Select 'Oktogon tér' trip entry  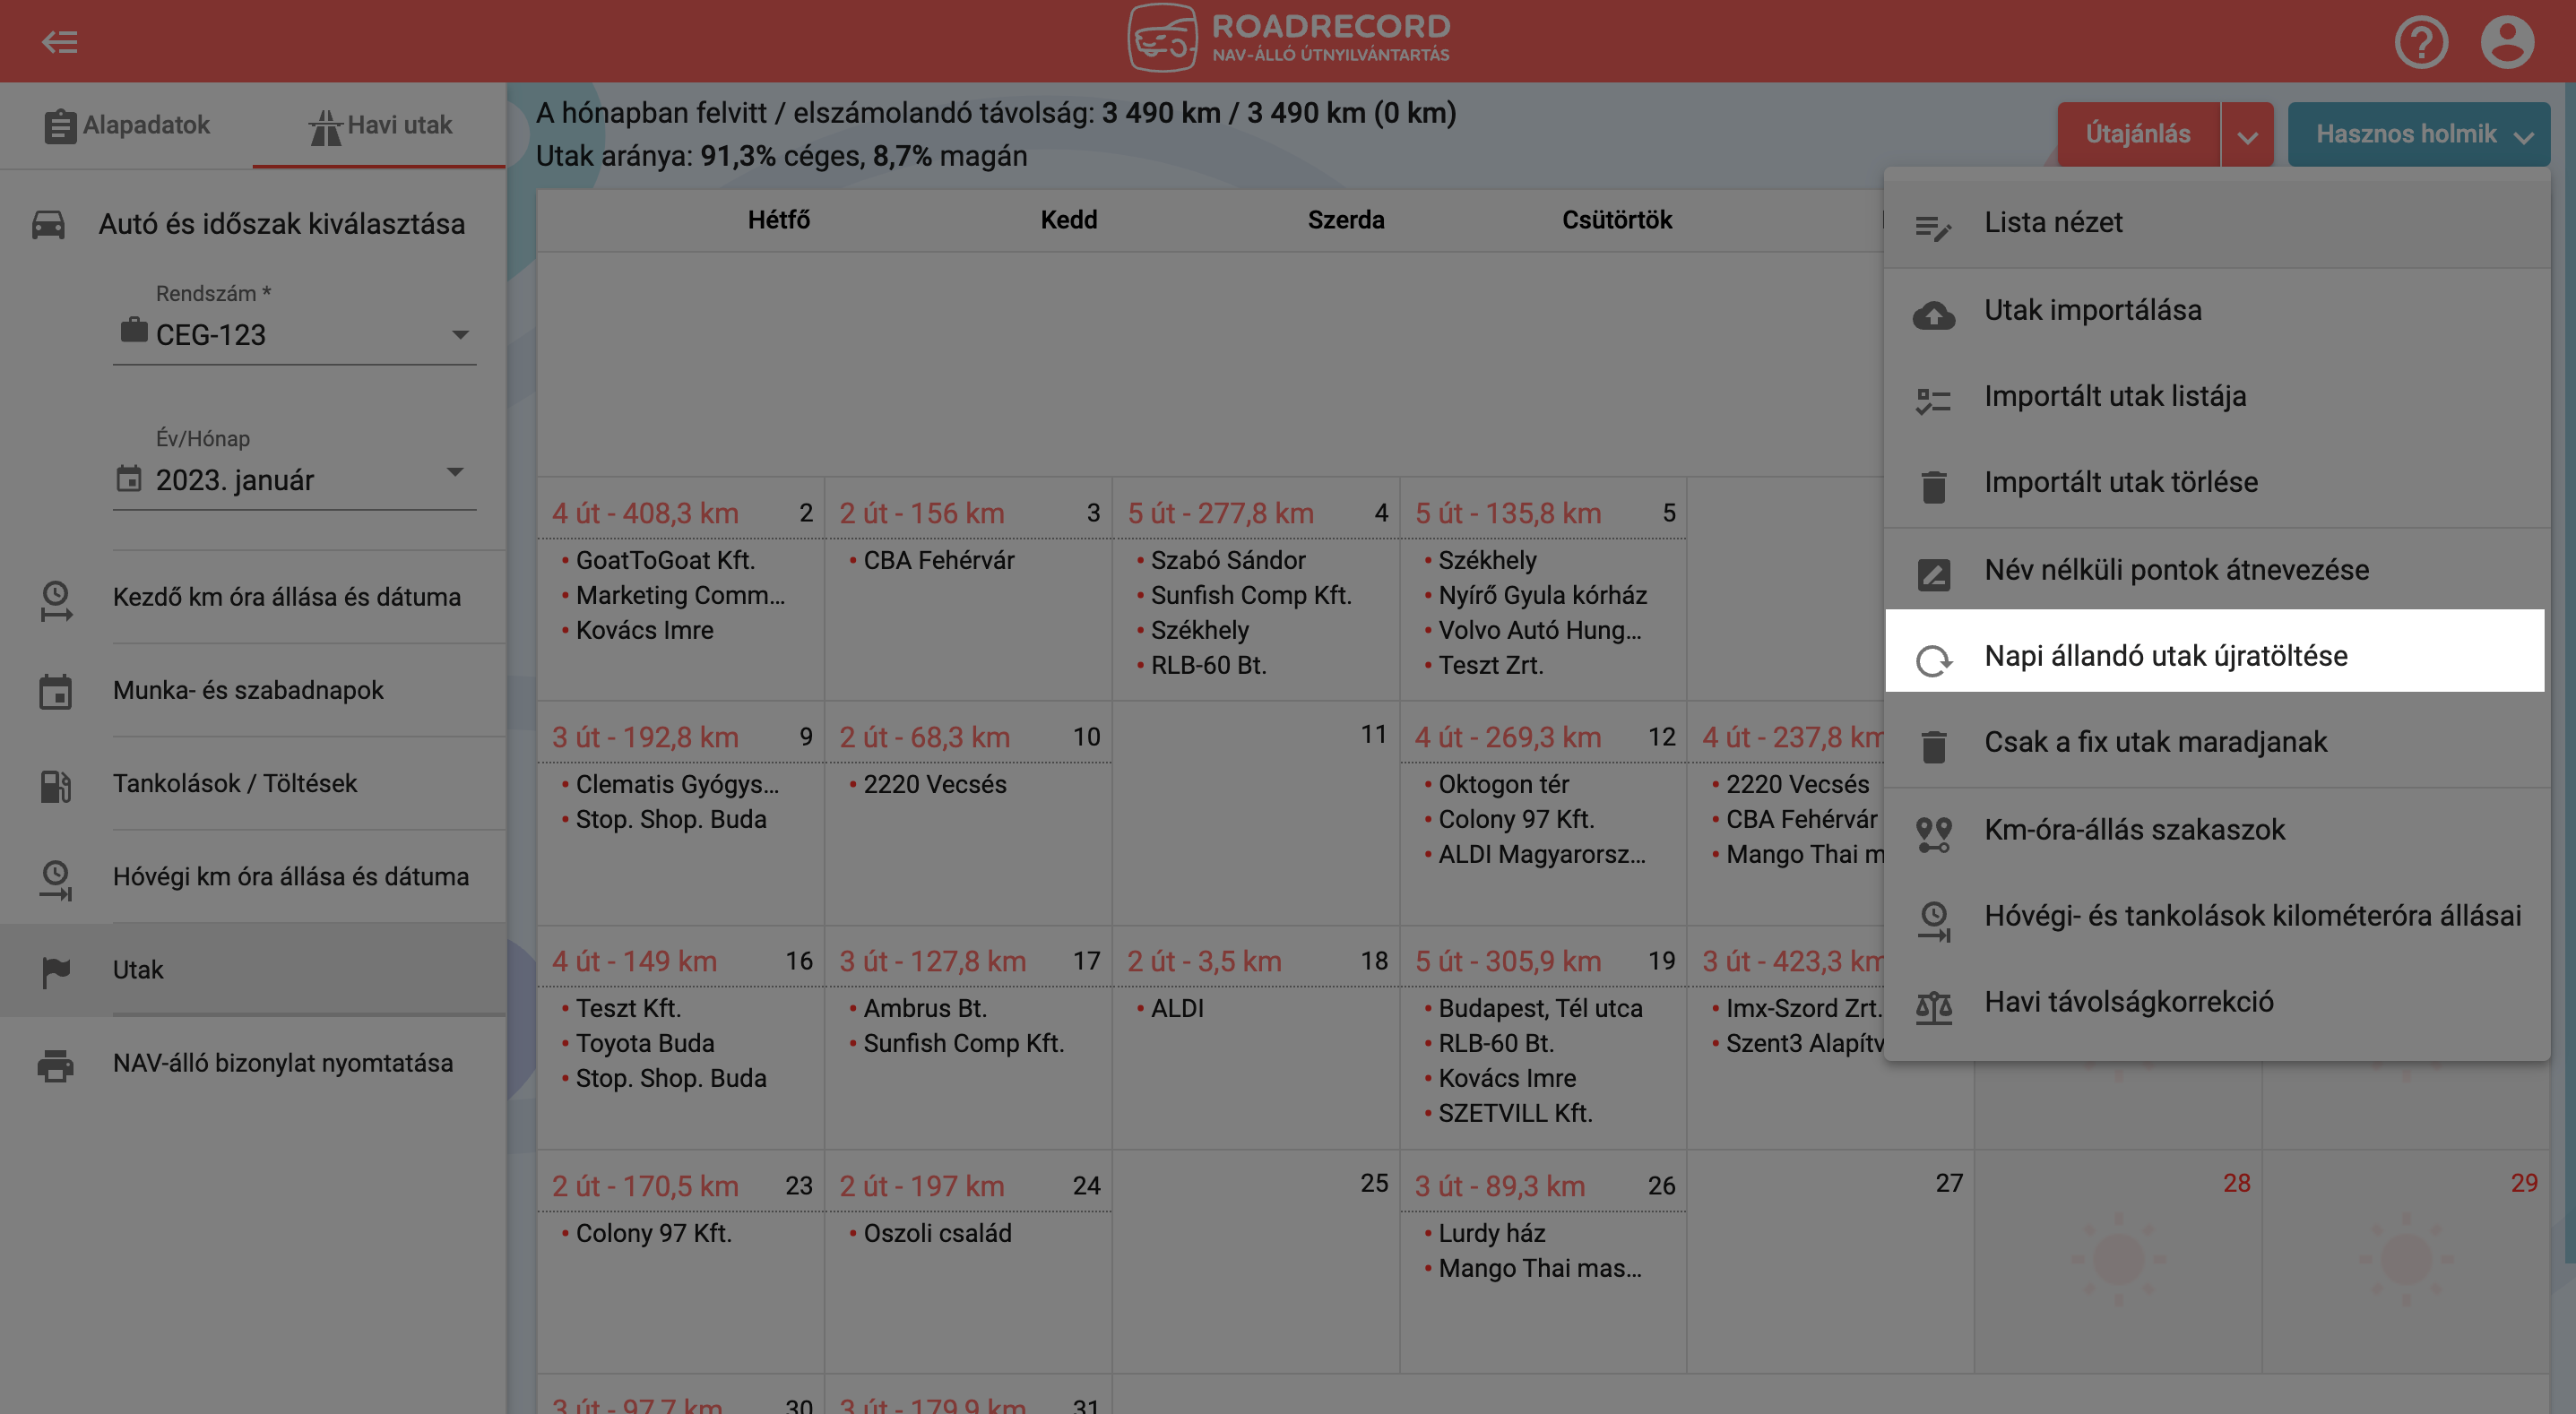coord(1503,784)
